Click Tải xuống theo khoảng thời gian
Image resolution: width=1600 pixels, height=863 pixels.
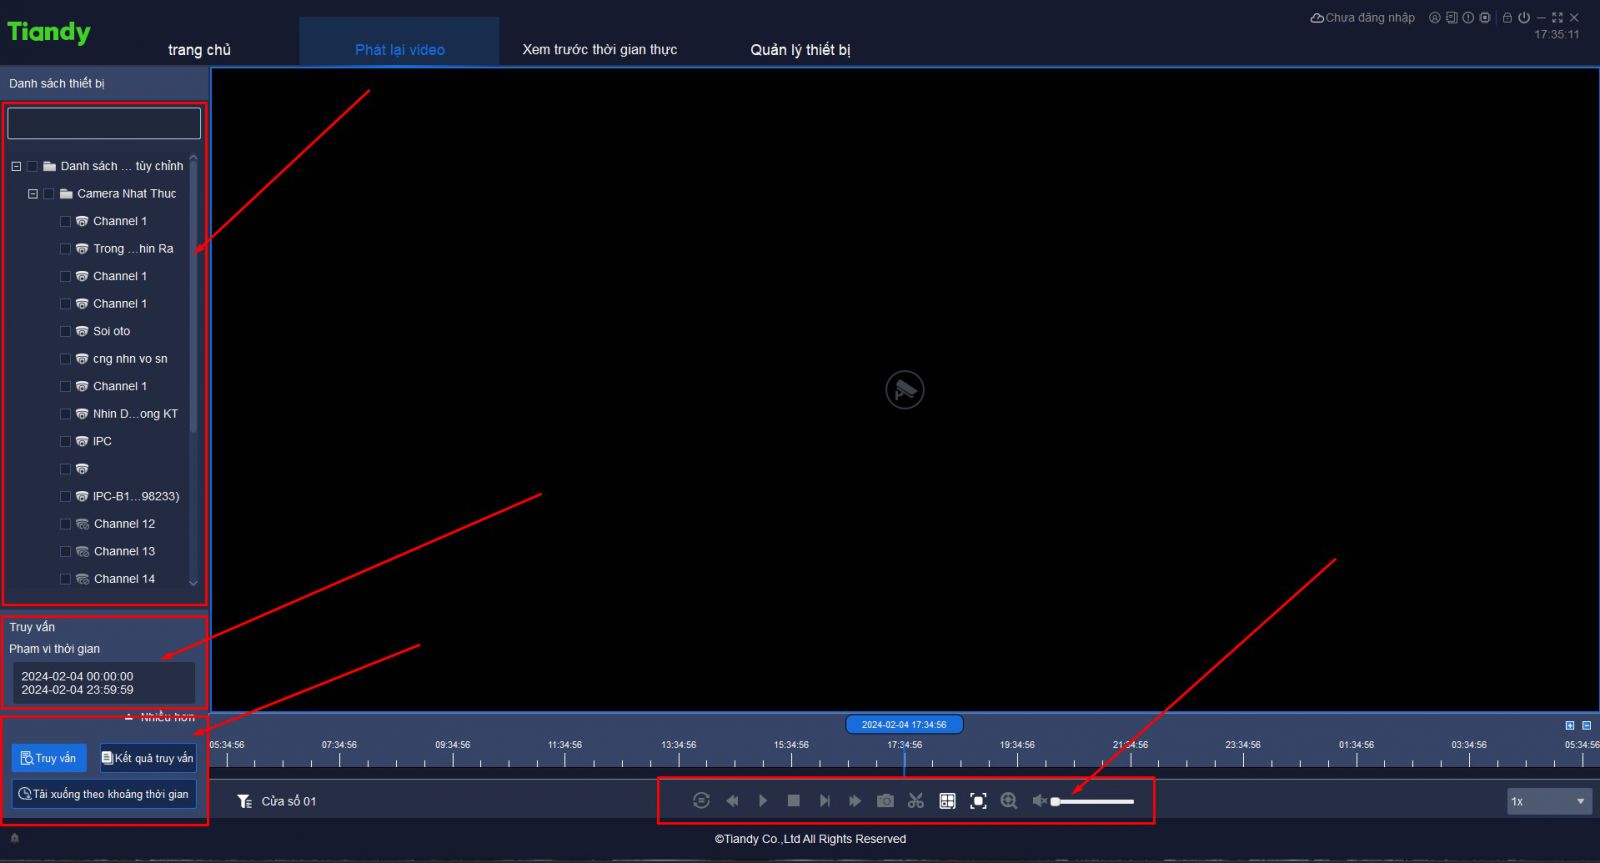[x=104, y=794]
